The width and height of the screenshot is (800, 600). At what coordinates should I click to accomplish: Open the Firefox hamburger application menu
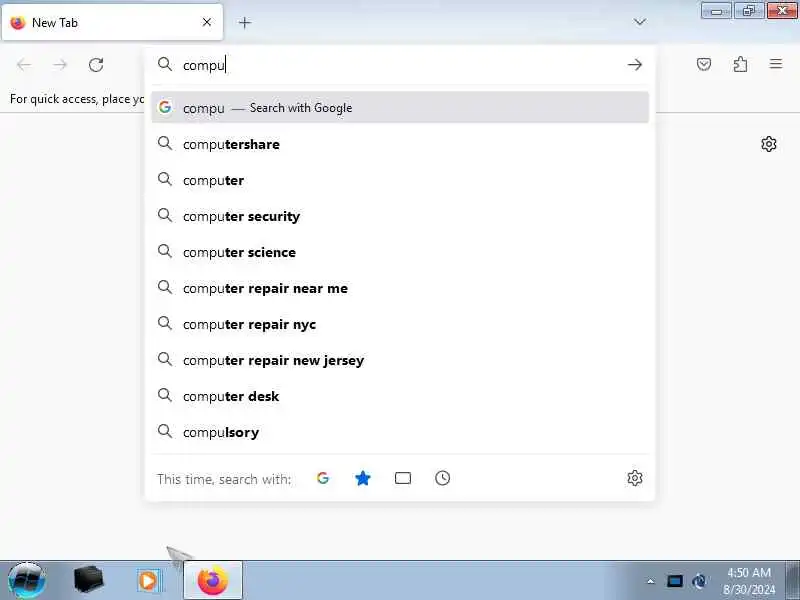[x=776, y=64]
